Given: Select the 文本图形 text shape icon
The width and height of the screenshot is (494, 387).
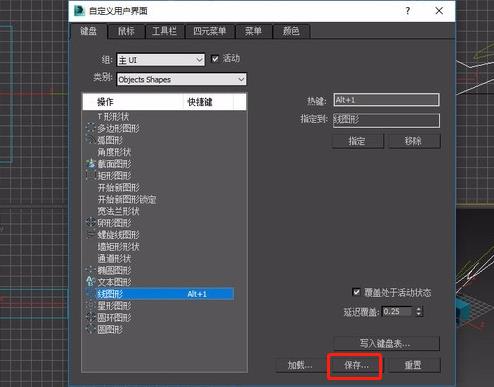Looking at the screenshot, I should [x=90, y=282].
